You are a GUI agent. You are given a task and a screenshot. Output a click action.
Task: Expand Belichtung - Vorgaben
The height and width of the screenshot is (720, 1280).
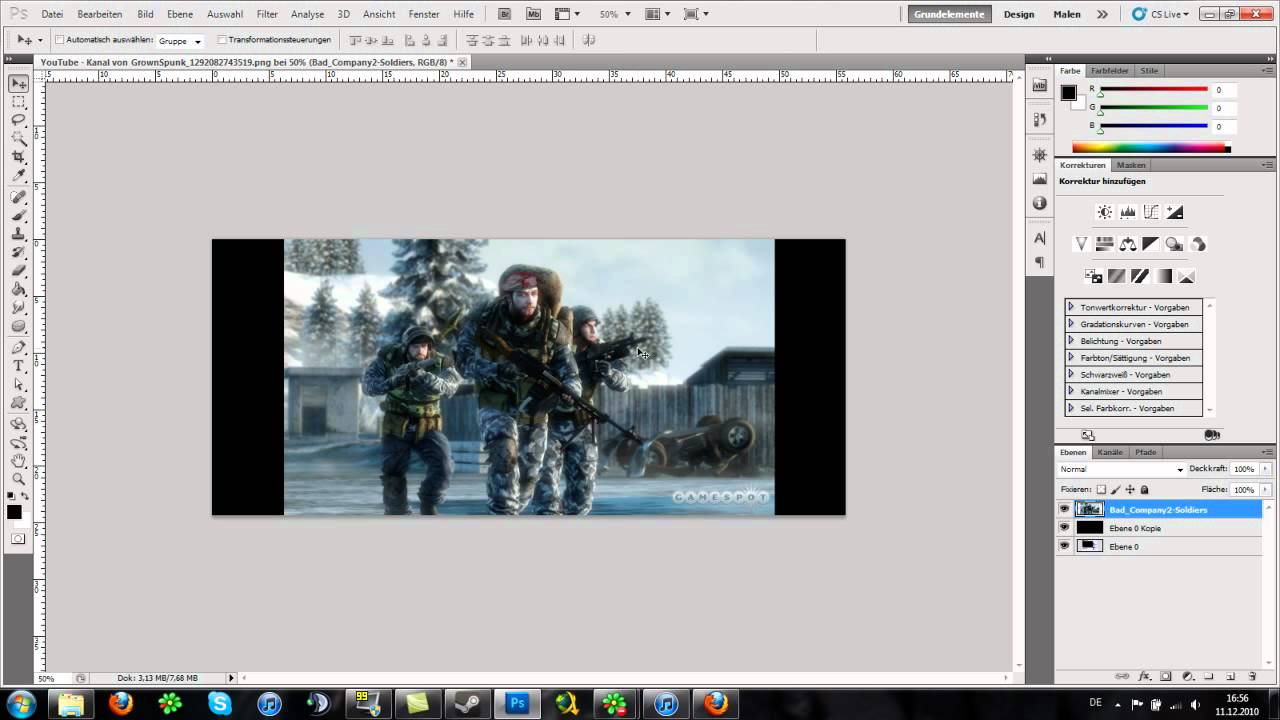coord(1071,341)
